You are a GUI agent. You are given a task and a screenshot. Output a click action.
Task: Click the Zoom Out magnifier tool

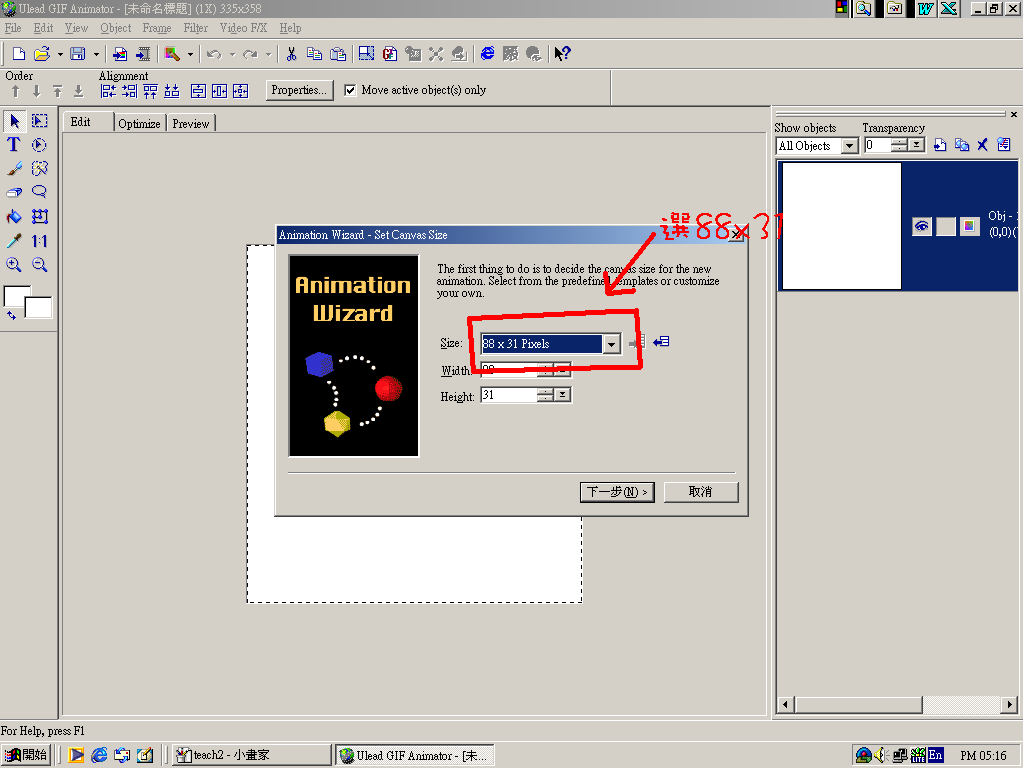[39, 264]
